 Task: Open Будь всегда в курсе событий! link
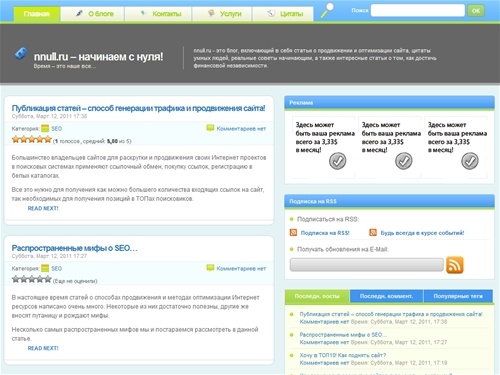pyautogui.click(x=422, y=233)
